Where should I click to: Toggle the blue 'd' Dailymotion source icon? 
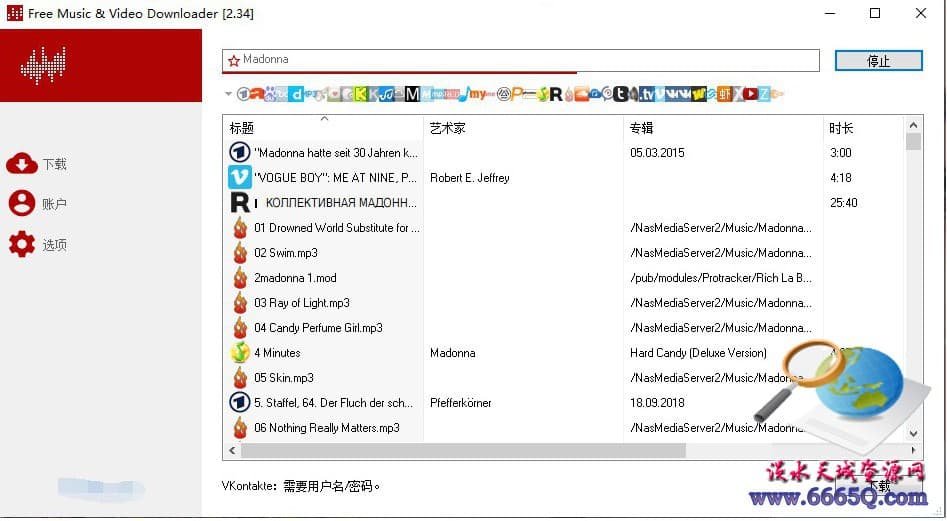(x=297, y=94)
